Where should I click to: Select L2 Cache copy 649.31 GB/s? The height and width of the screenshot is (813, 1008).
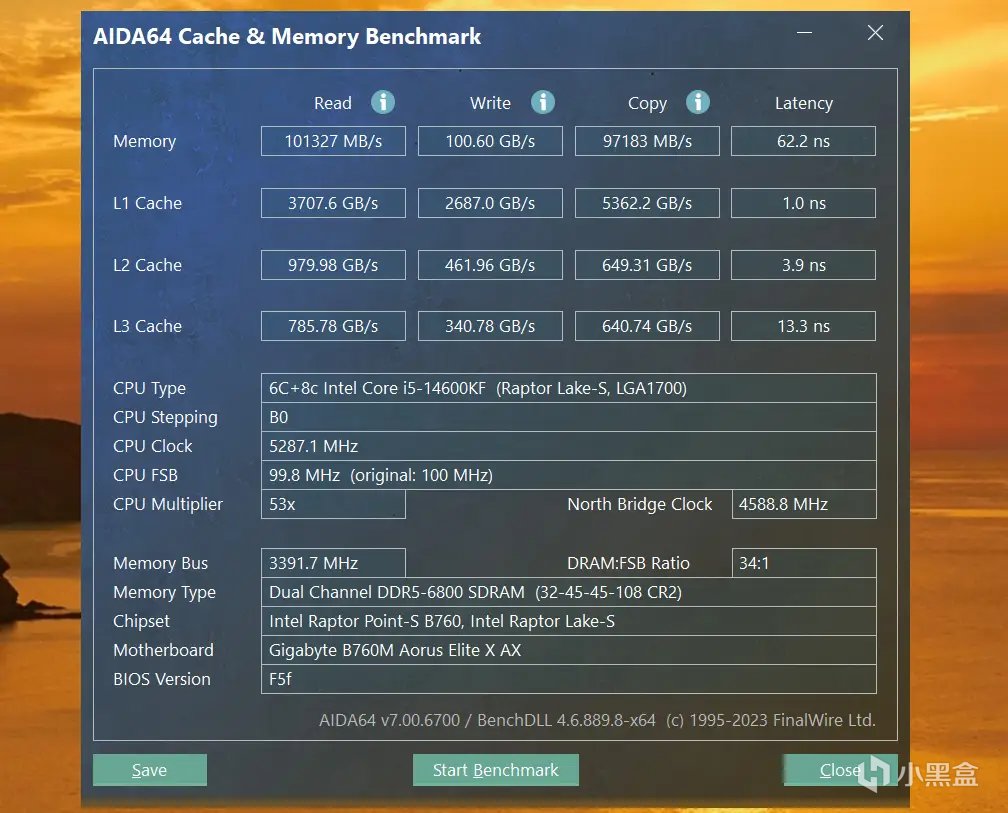[x=647, y=265]
